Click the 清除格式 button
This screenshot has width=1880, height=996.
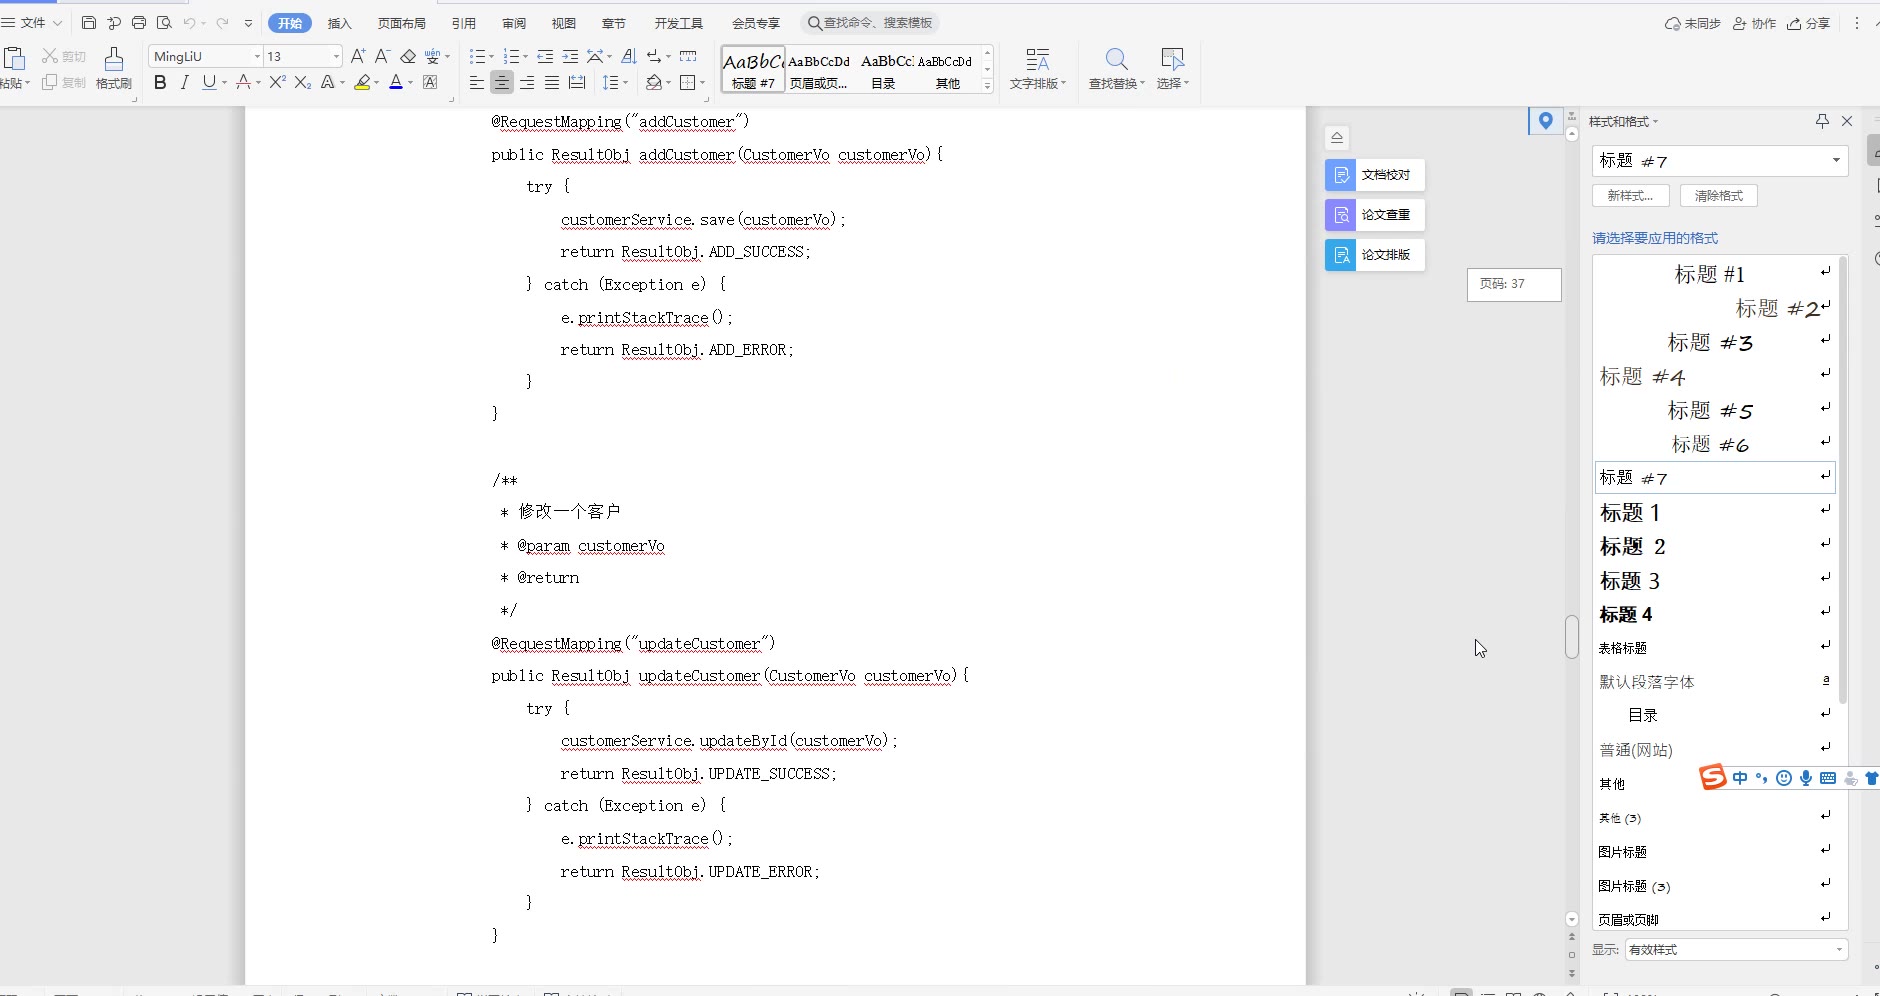pyautogui.click(x=1719, y=196)
